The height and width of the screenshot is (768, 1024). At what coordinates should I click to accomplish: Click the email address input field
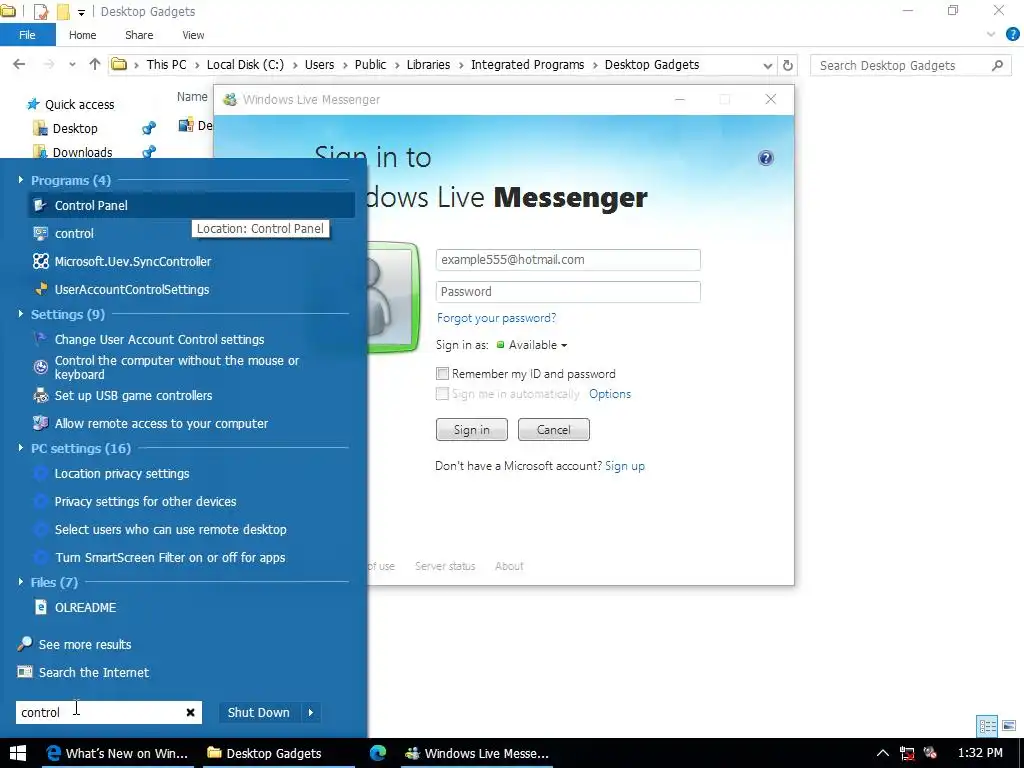[568, 259]
